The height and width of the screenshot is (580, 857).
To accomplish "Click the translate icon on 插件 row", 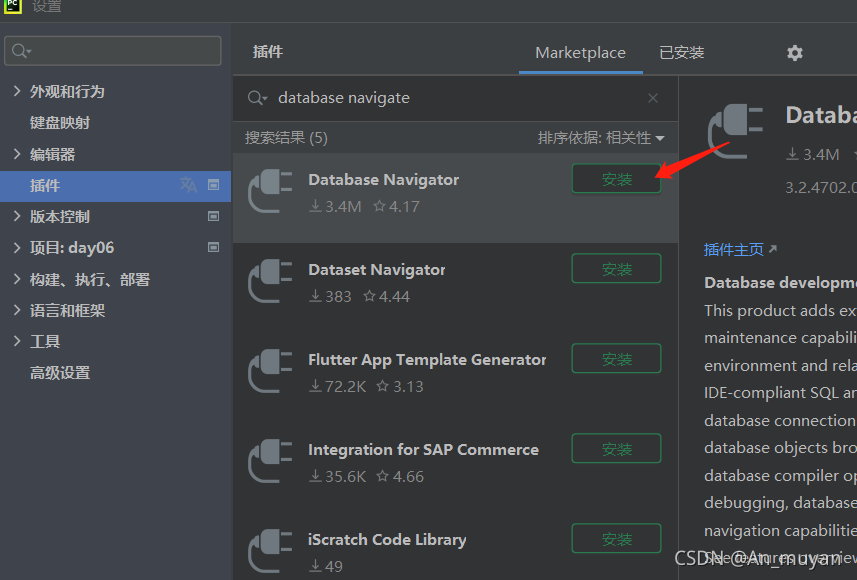I will tap(188, 185).
